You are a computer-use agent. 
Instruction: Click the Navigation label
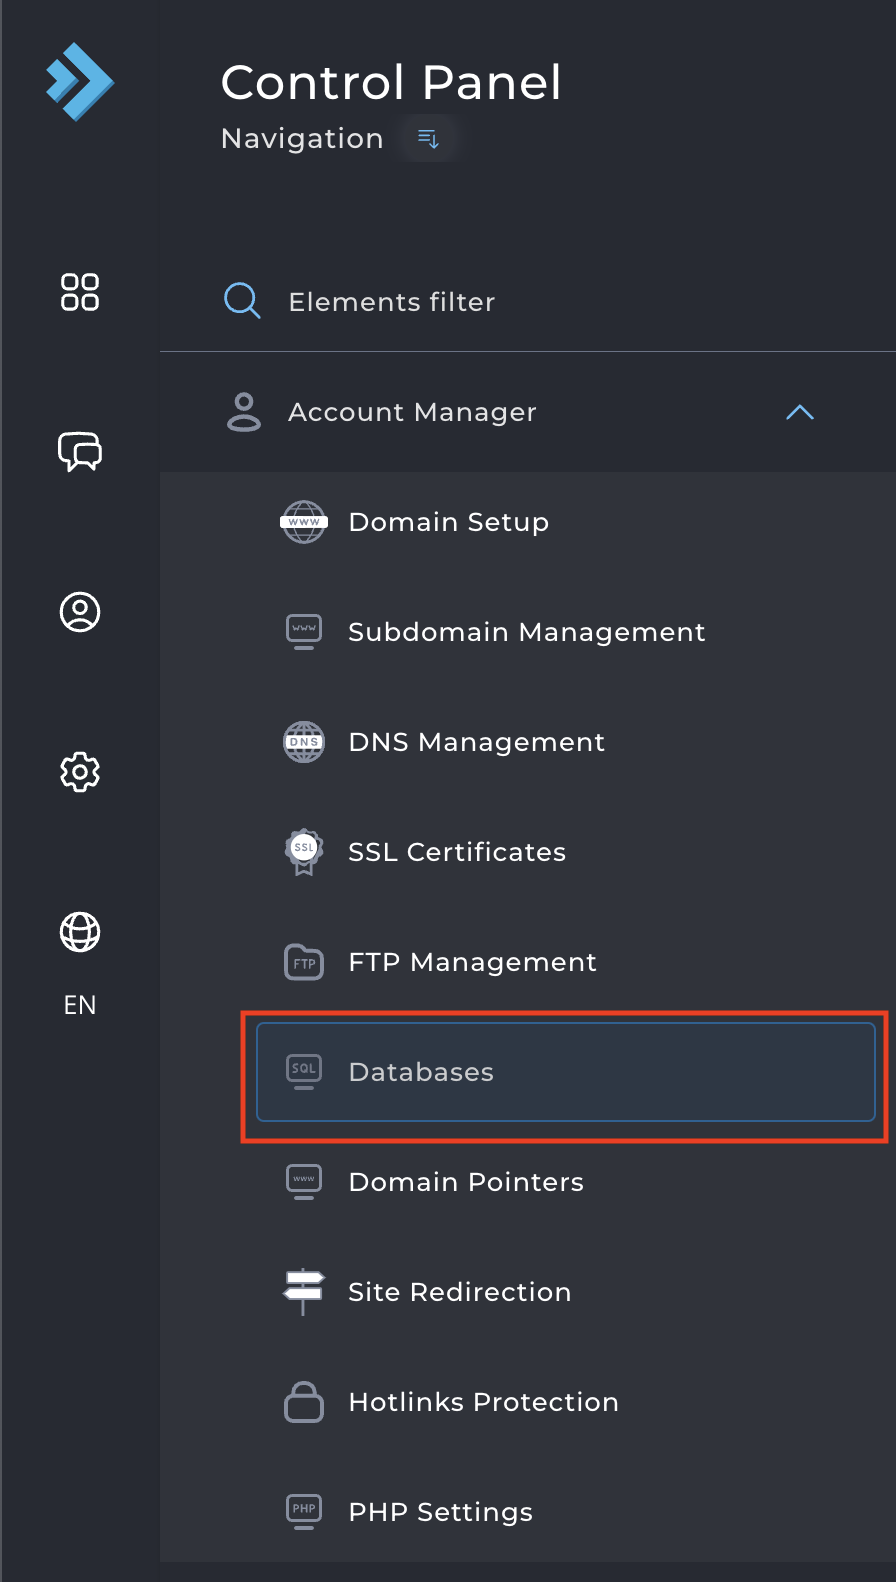(302, 139)
